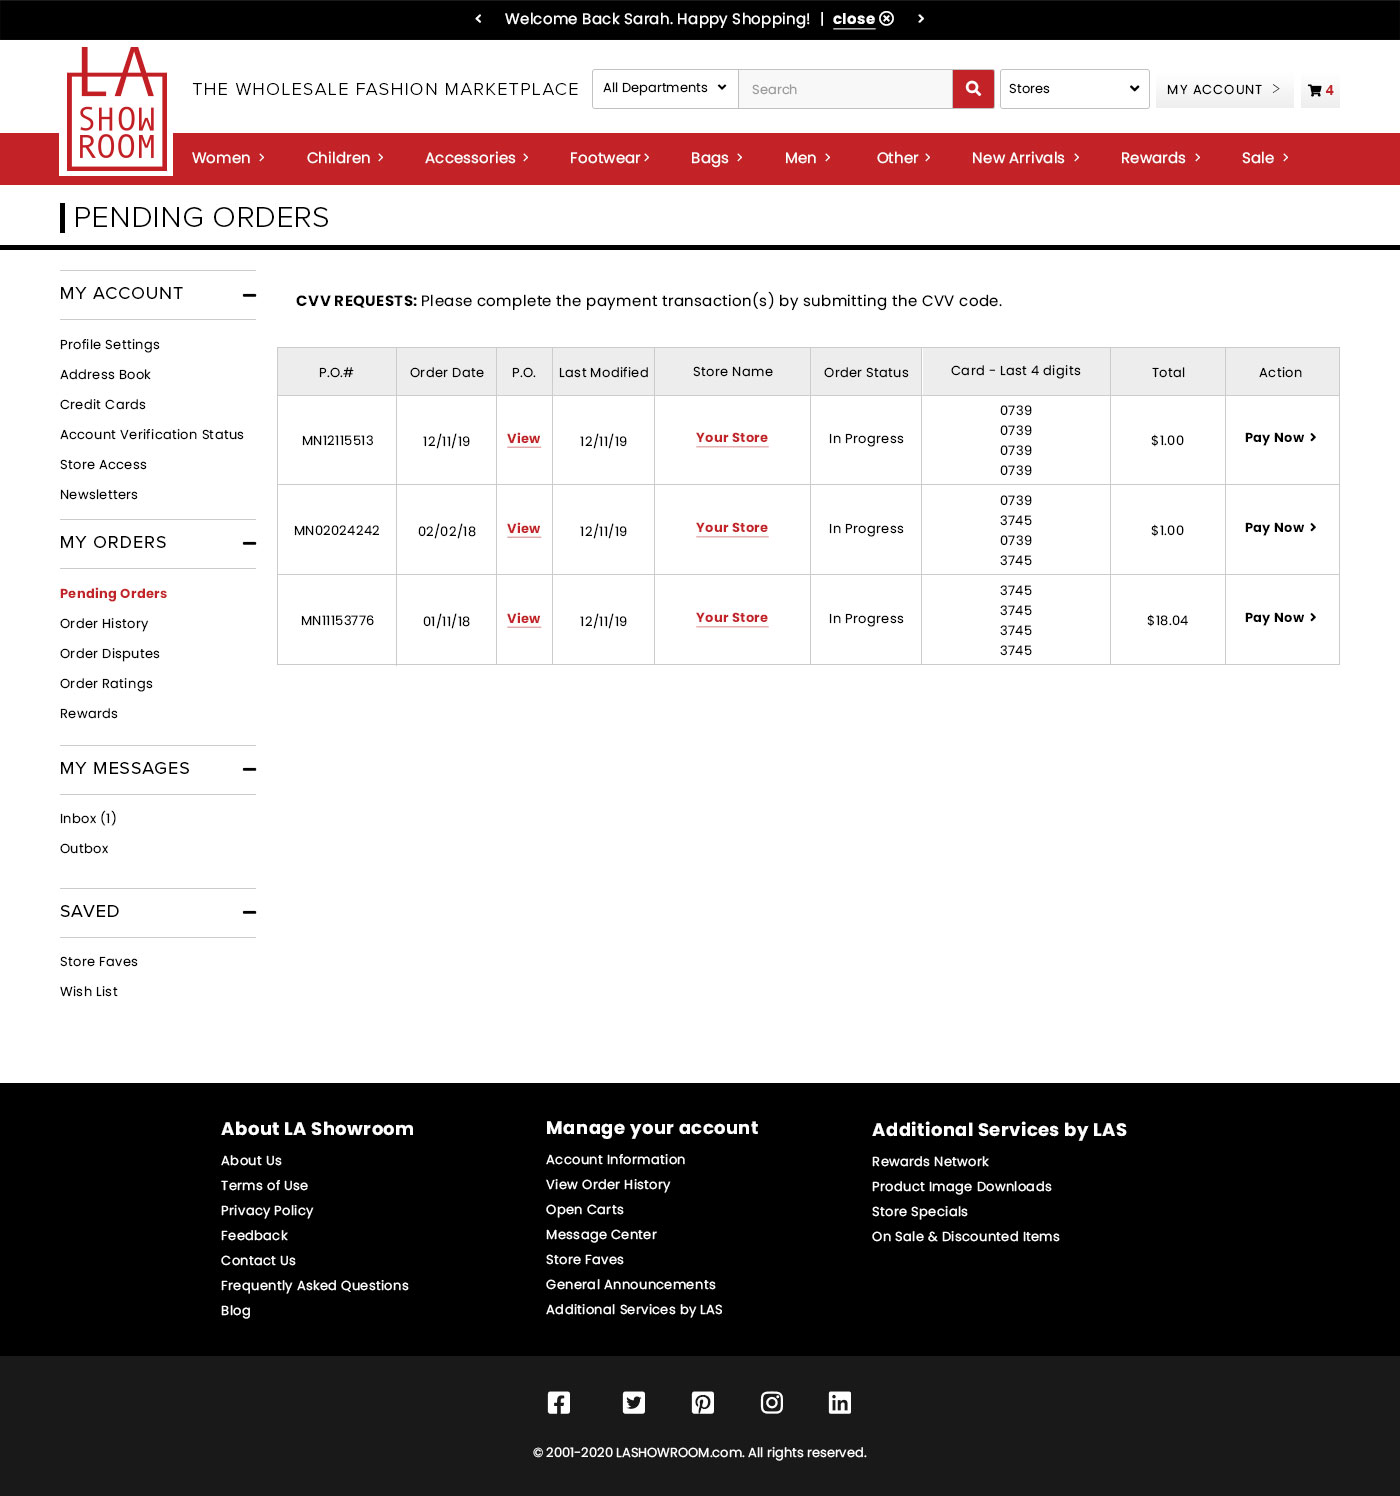The width and height of the screenshot is (1400, 1496).
Task: Collapse the My Account sidebar section
Action: tap(249, 295)
